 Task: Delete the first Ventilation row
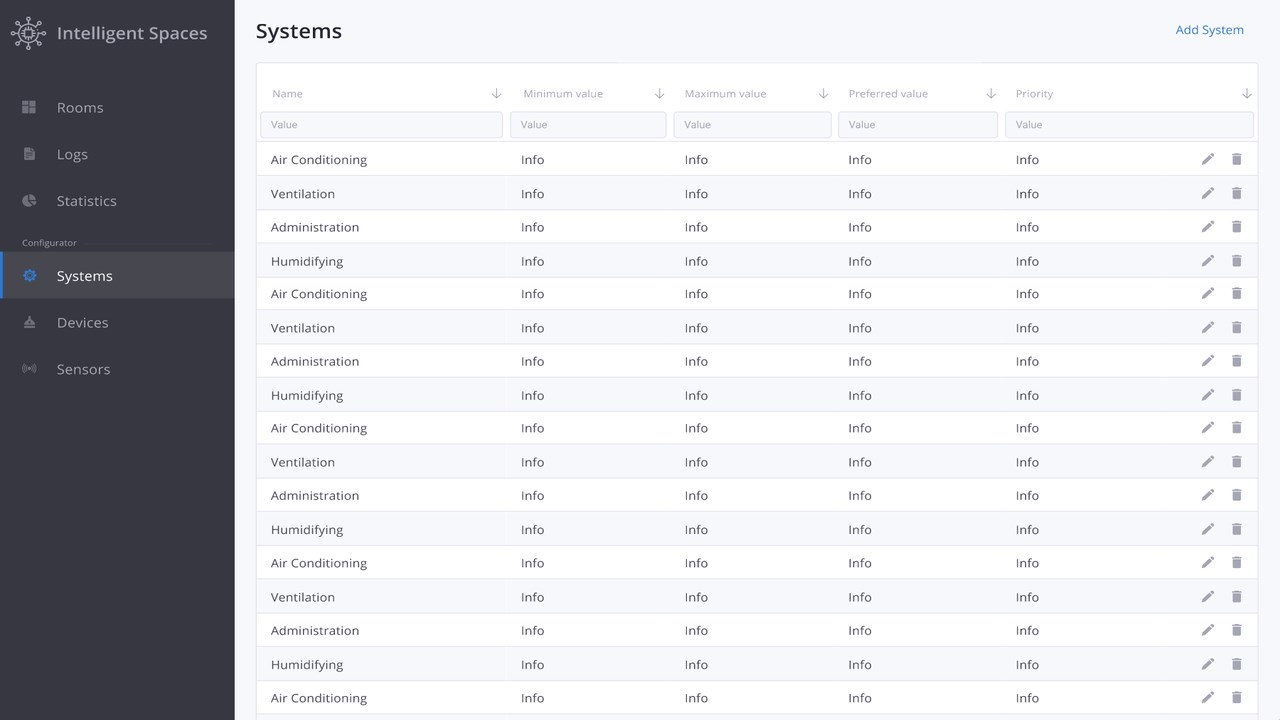[1236, 193]
